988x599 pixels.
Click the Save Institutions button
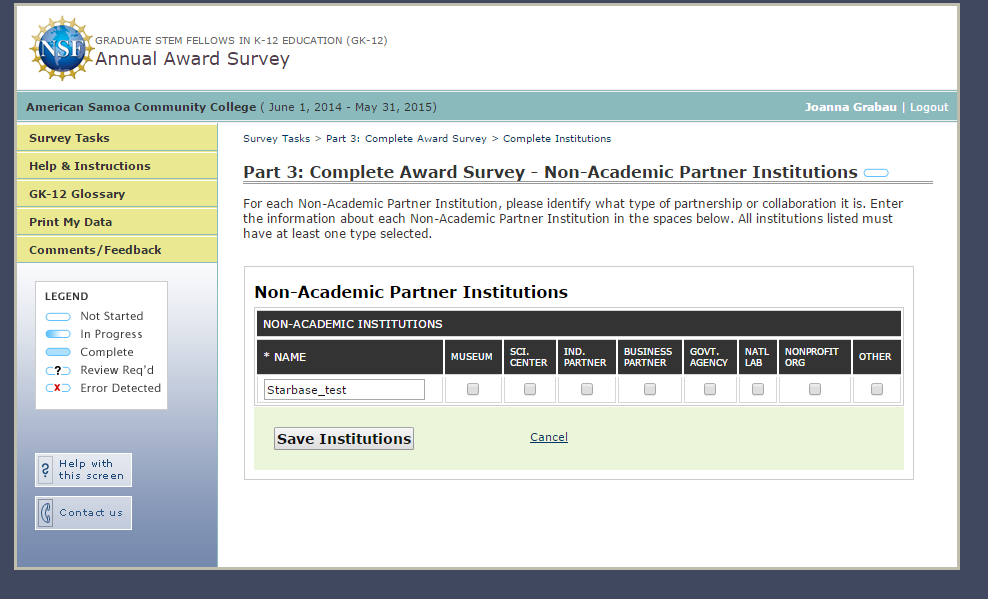click(344, 438)
